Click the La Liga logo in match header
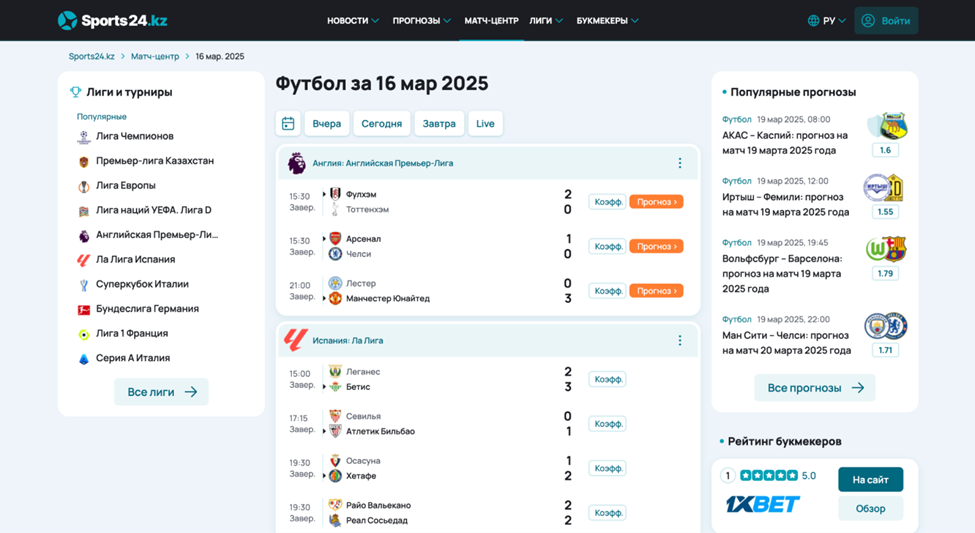975x533 pixels. (295, 340)
